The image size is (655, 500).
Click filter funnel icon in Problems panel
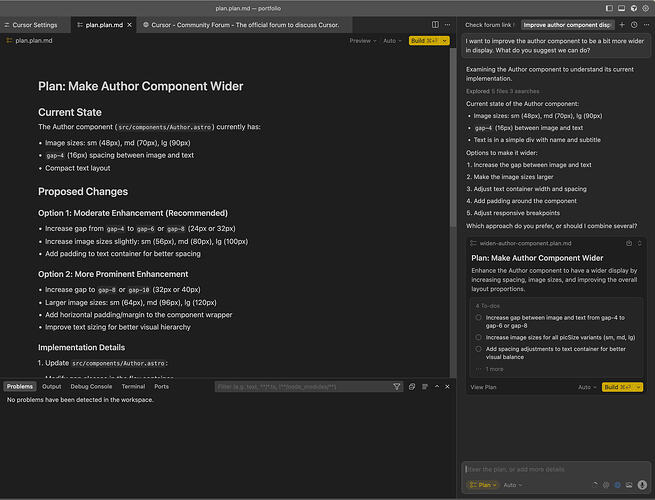click(x=396, y=387)
